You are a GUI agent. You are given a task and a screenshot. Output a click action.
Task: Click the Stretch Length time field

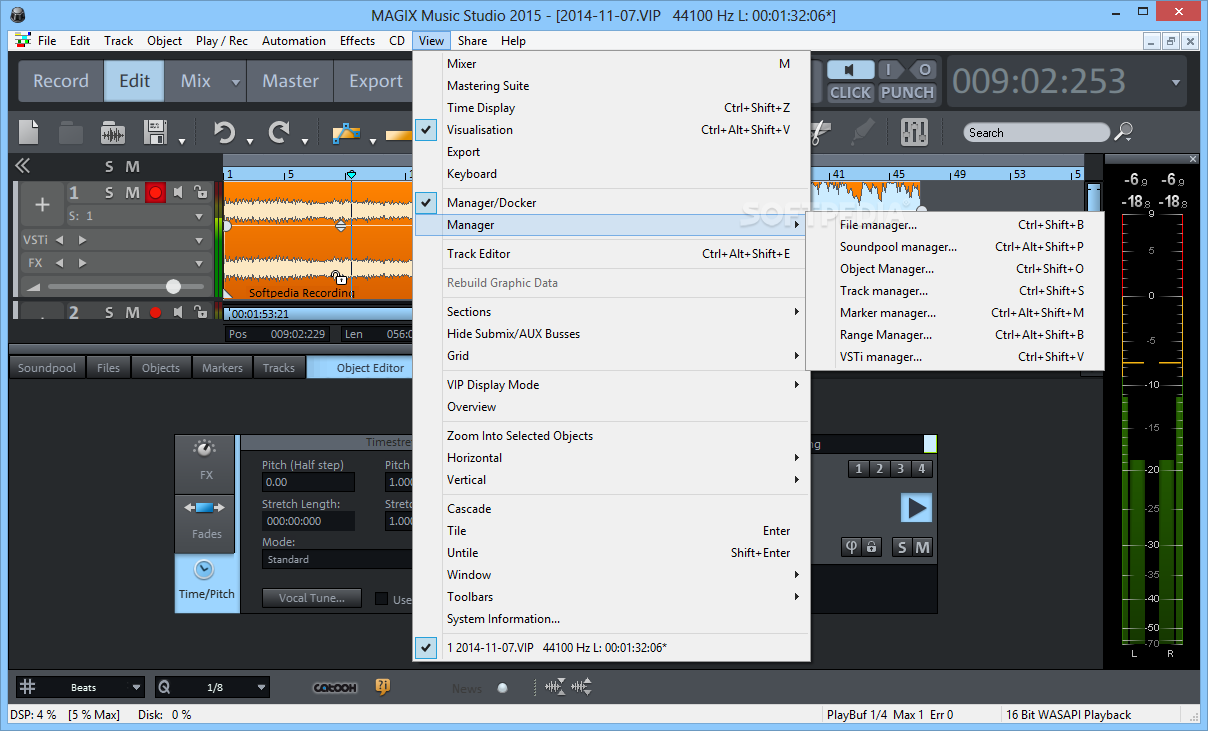click(308, 521)
